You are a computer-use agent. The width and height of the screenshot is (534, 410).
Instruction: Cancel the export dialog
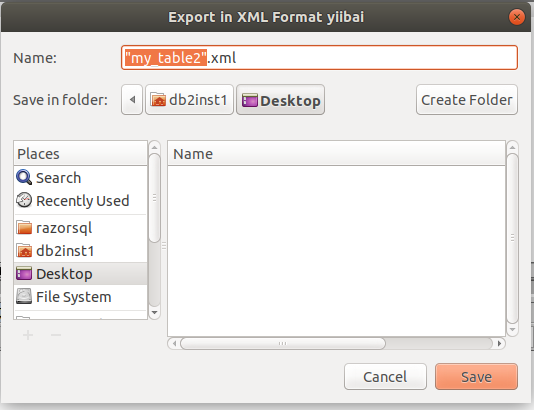click(x=385, y=377)
